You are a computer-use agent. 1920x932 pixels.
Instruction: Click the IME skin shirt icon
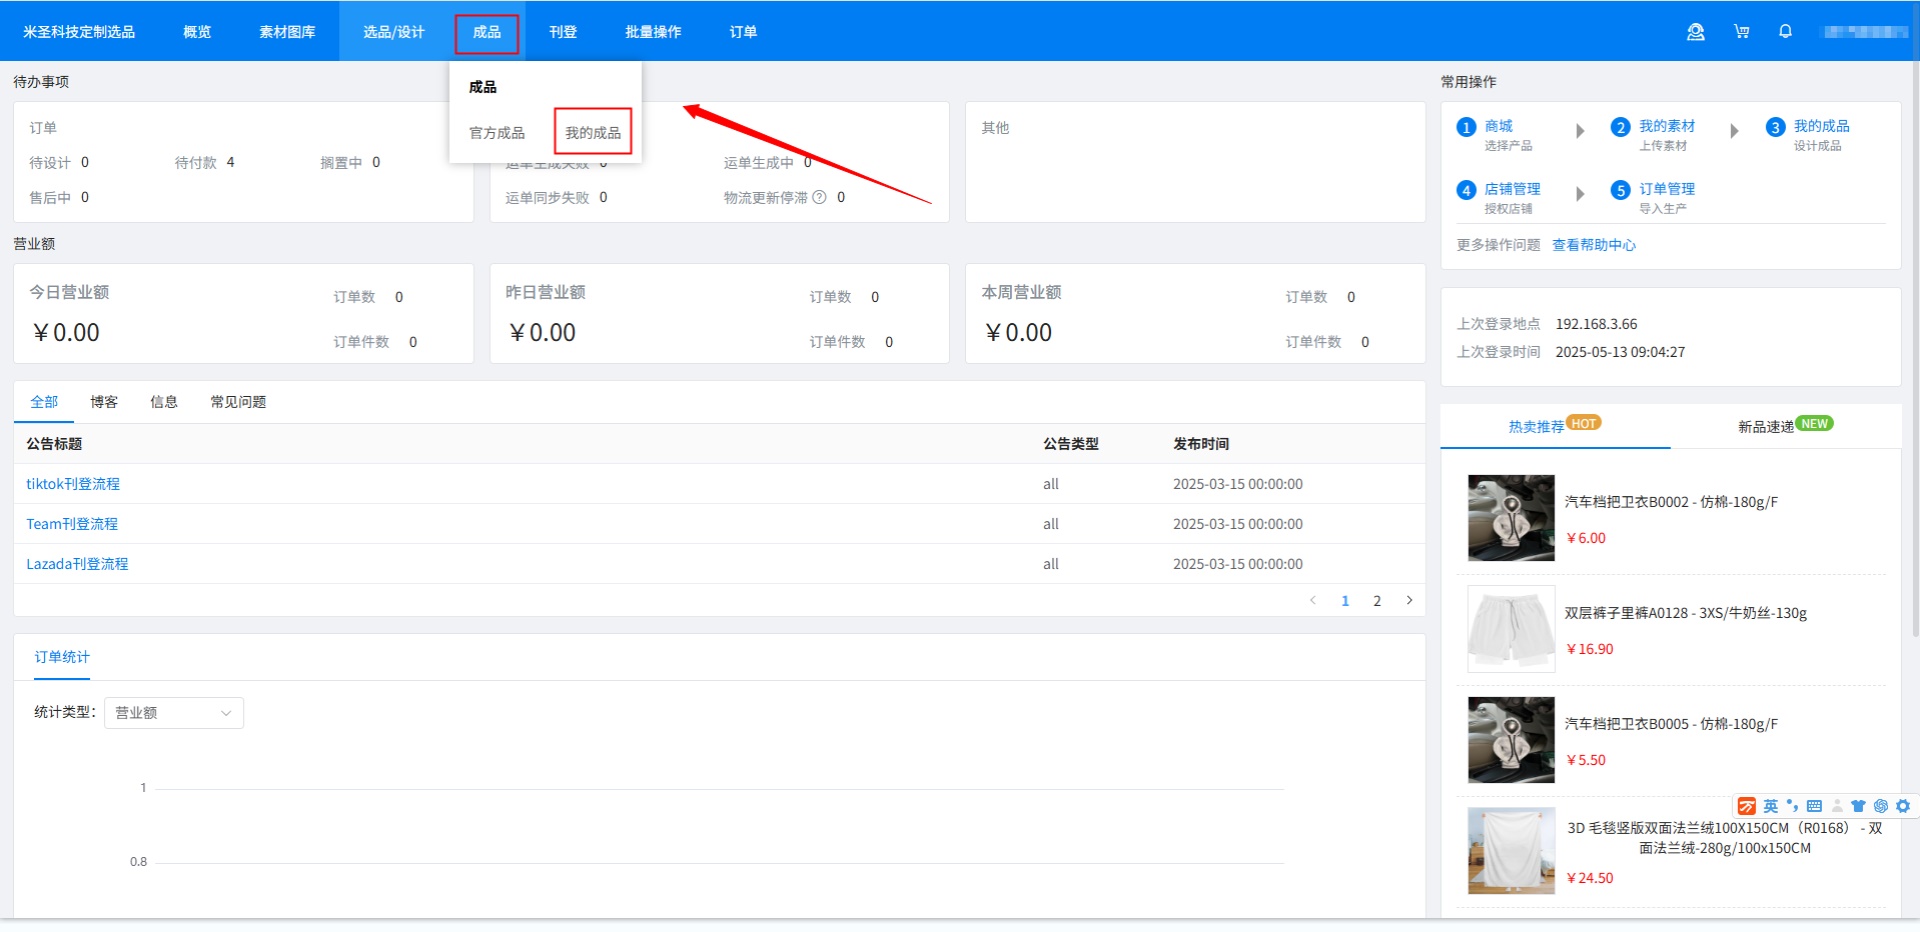click(x=1858, y=806)
